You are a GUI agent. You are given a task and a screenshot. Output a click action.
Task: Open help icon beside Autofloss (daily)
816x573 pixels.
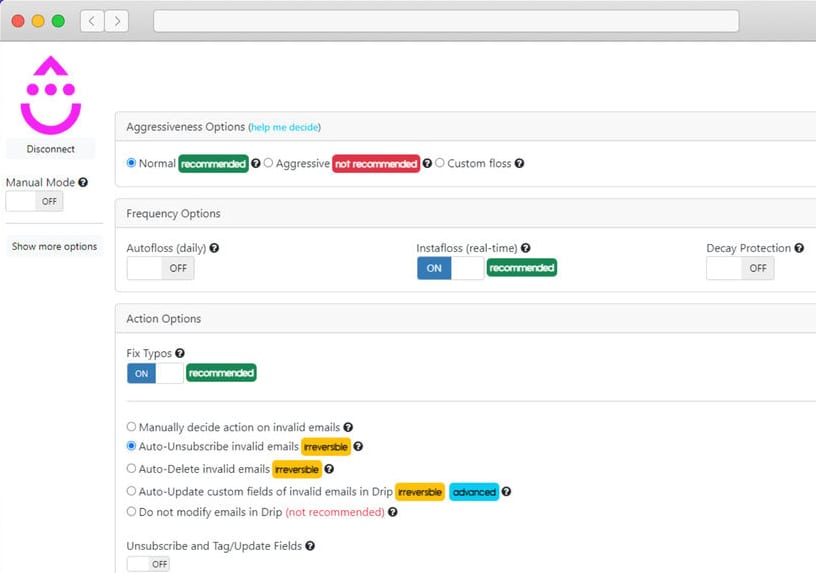[x=214, y=248]
